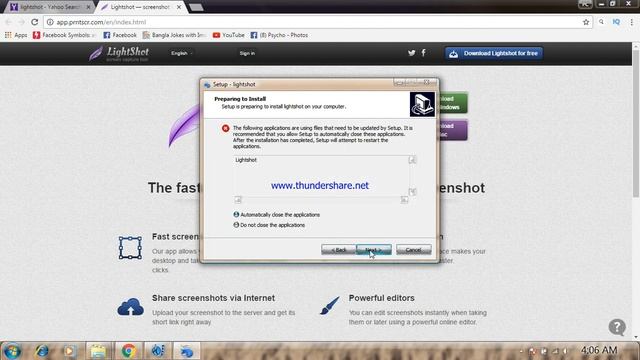
Task: Open the setup installer taskbar item
Action: pyautogui.click(x=187, y=351)
